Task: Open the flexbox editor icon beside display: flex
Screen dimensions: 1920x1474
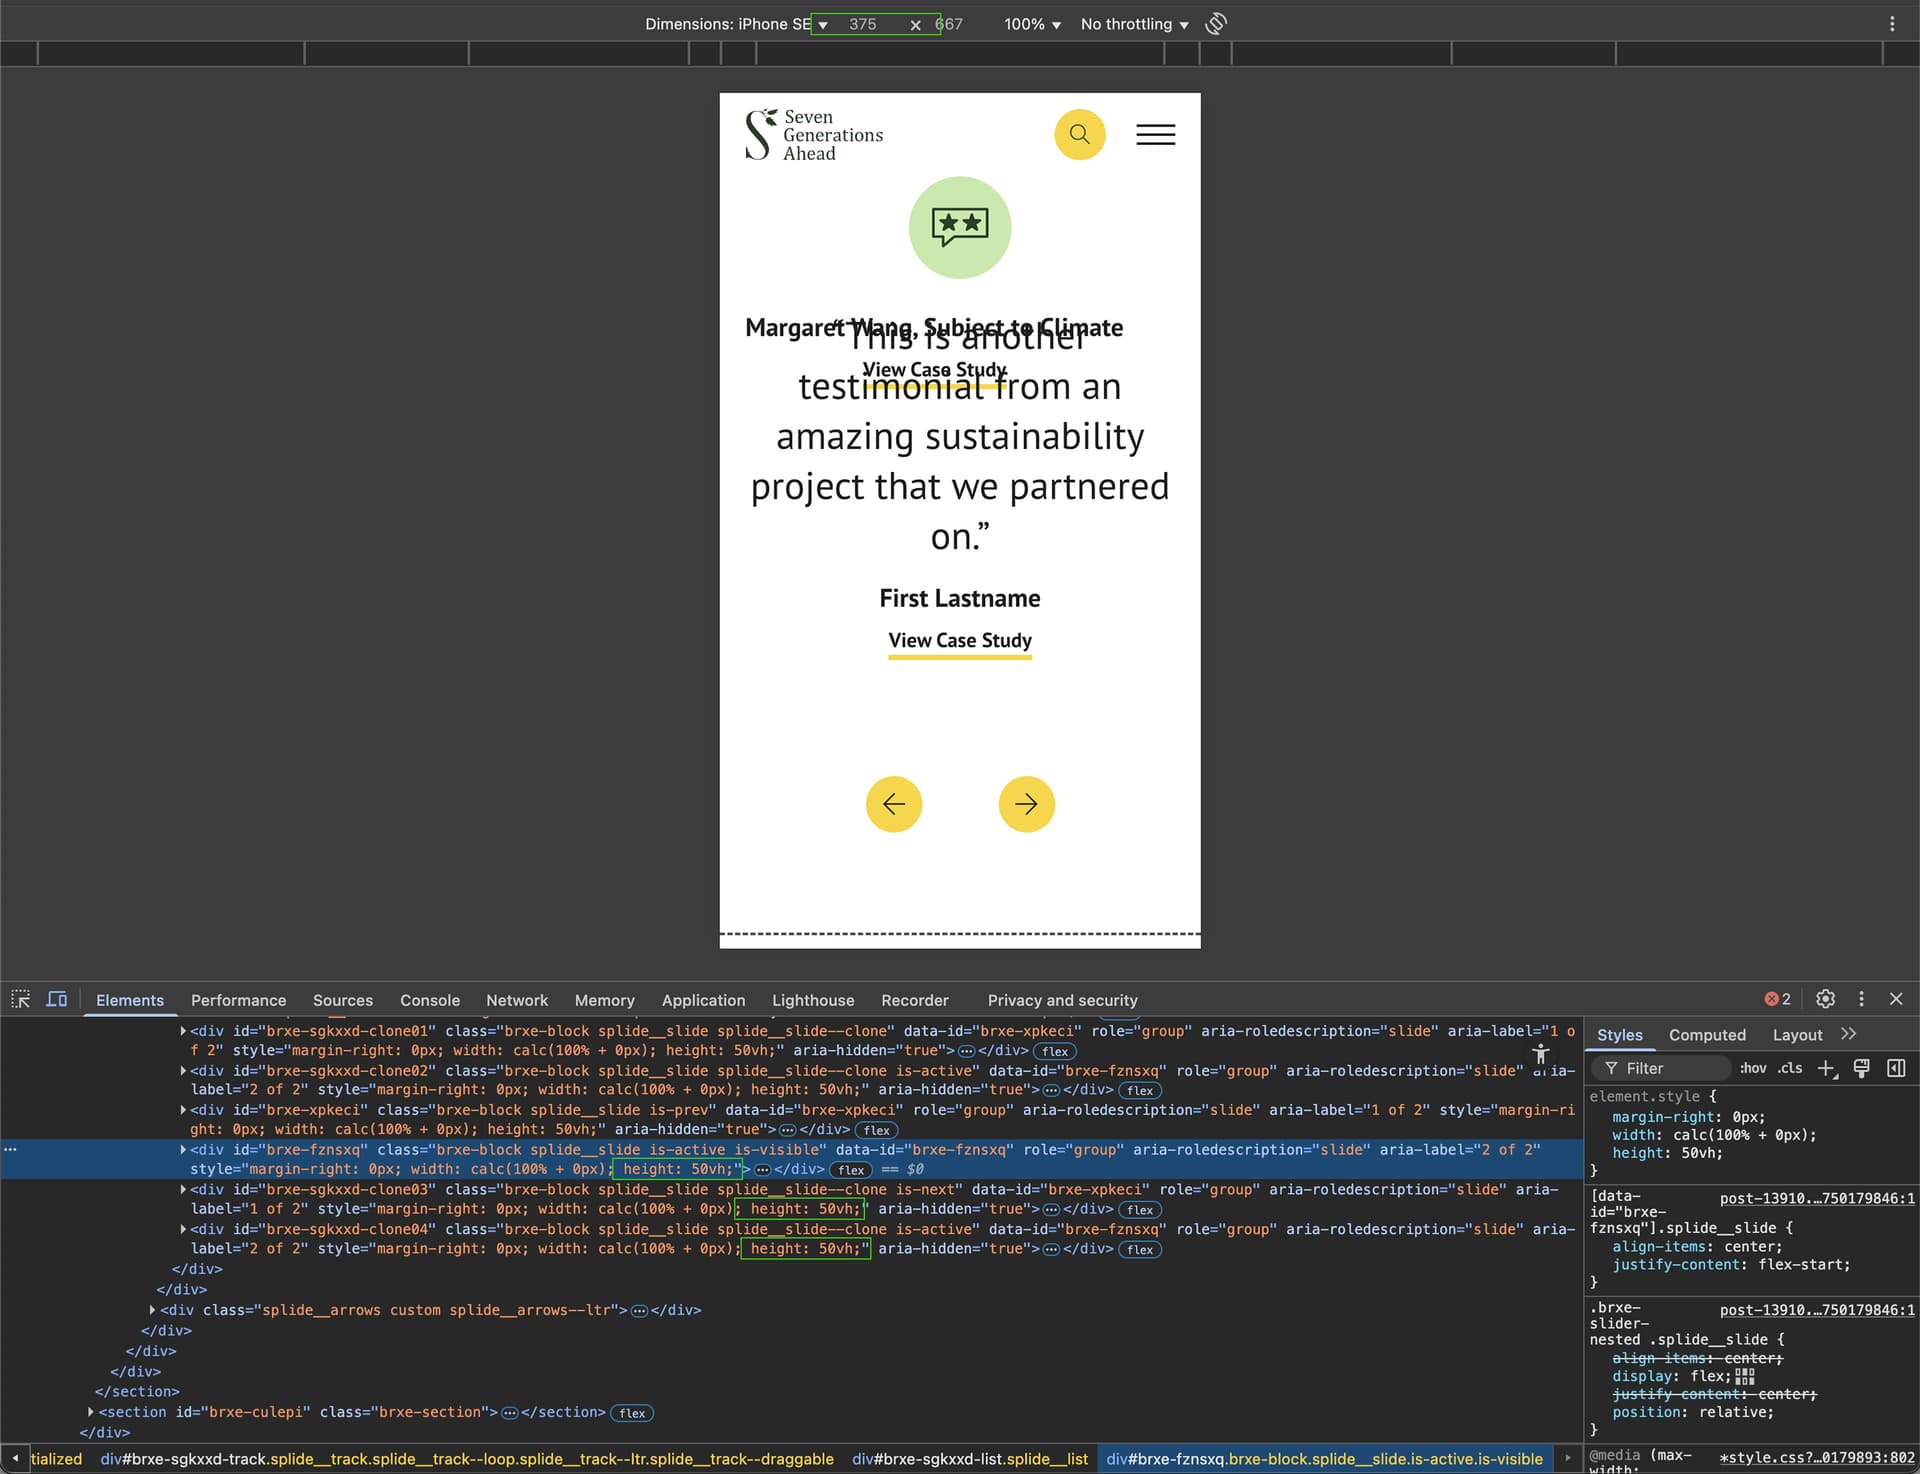Action: tap(1745, 1377)
